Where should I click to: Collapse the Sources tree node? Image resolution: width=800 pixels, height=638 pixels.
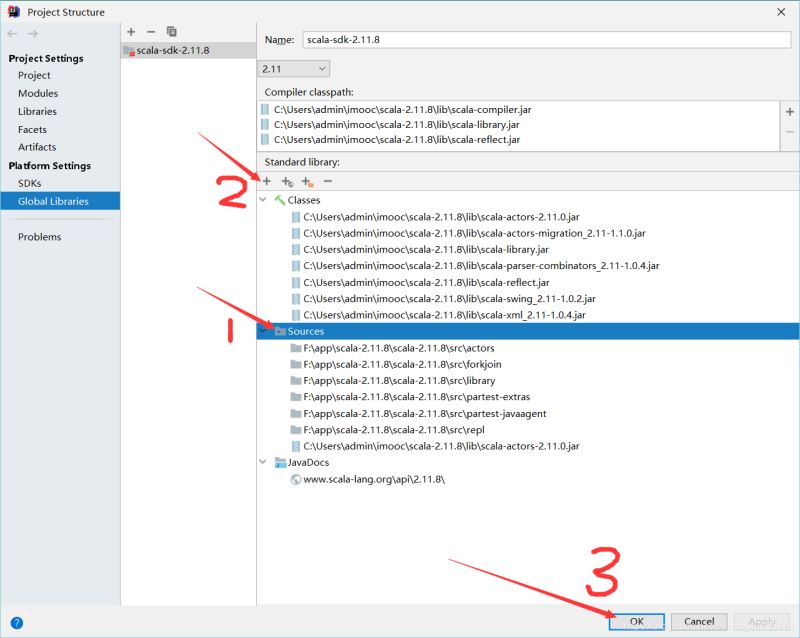pos(263,331)
